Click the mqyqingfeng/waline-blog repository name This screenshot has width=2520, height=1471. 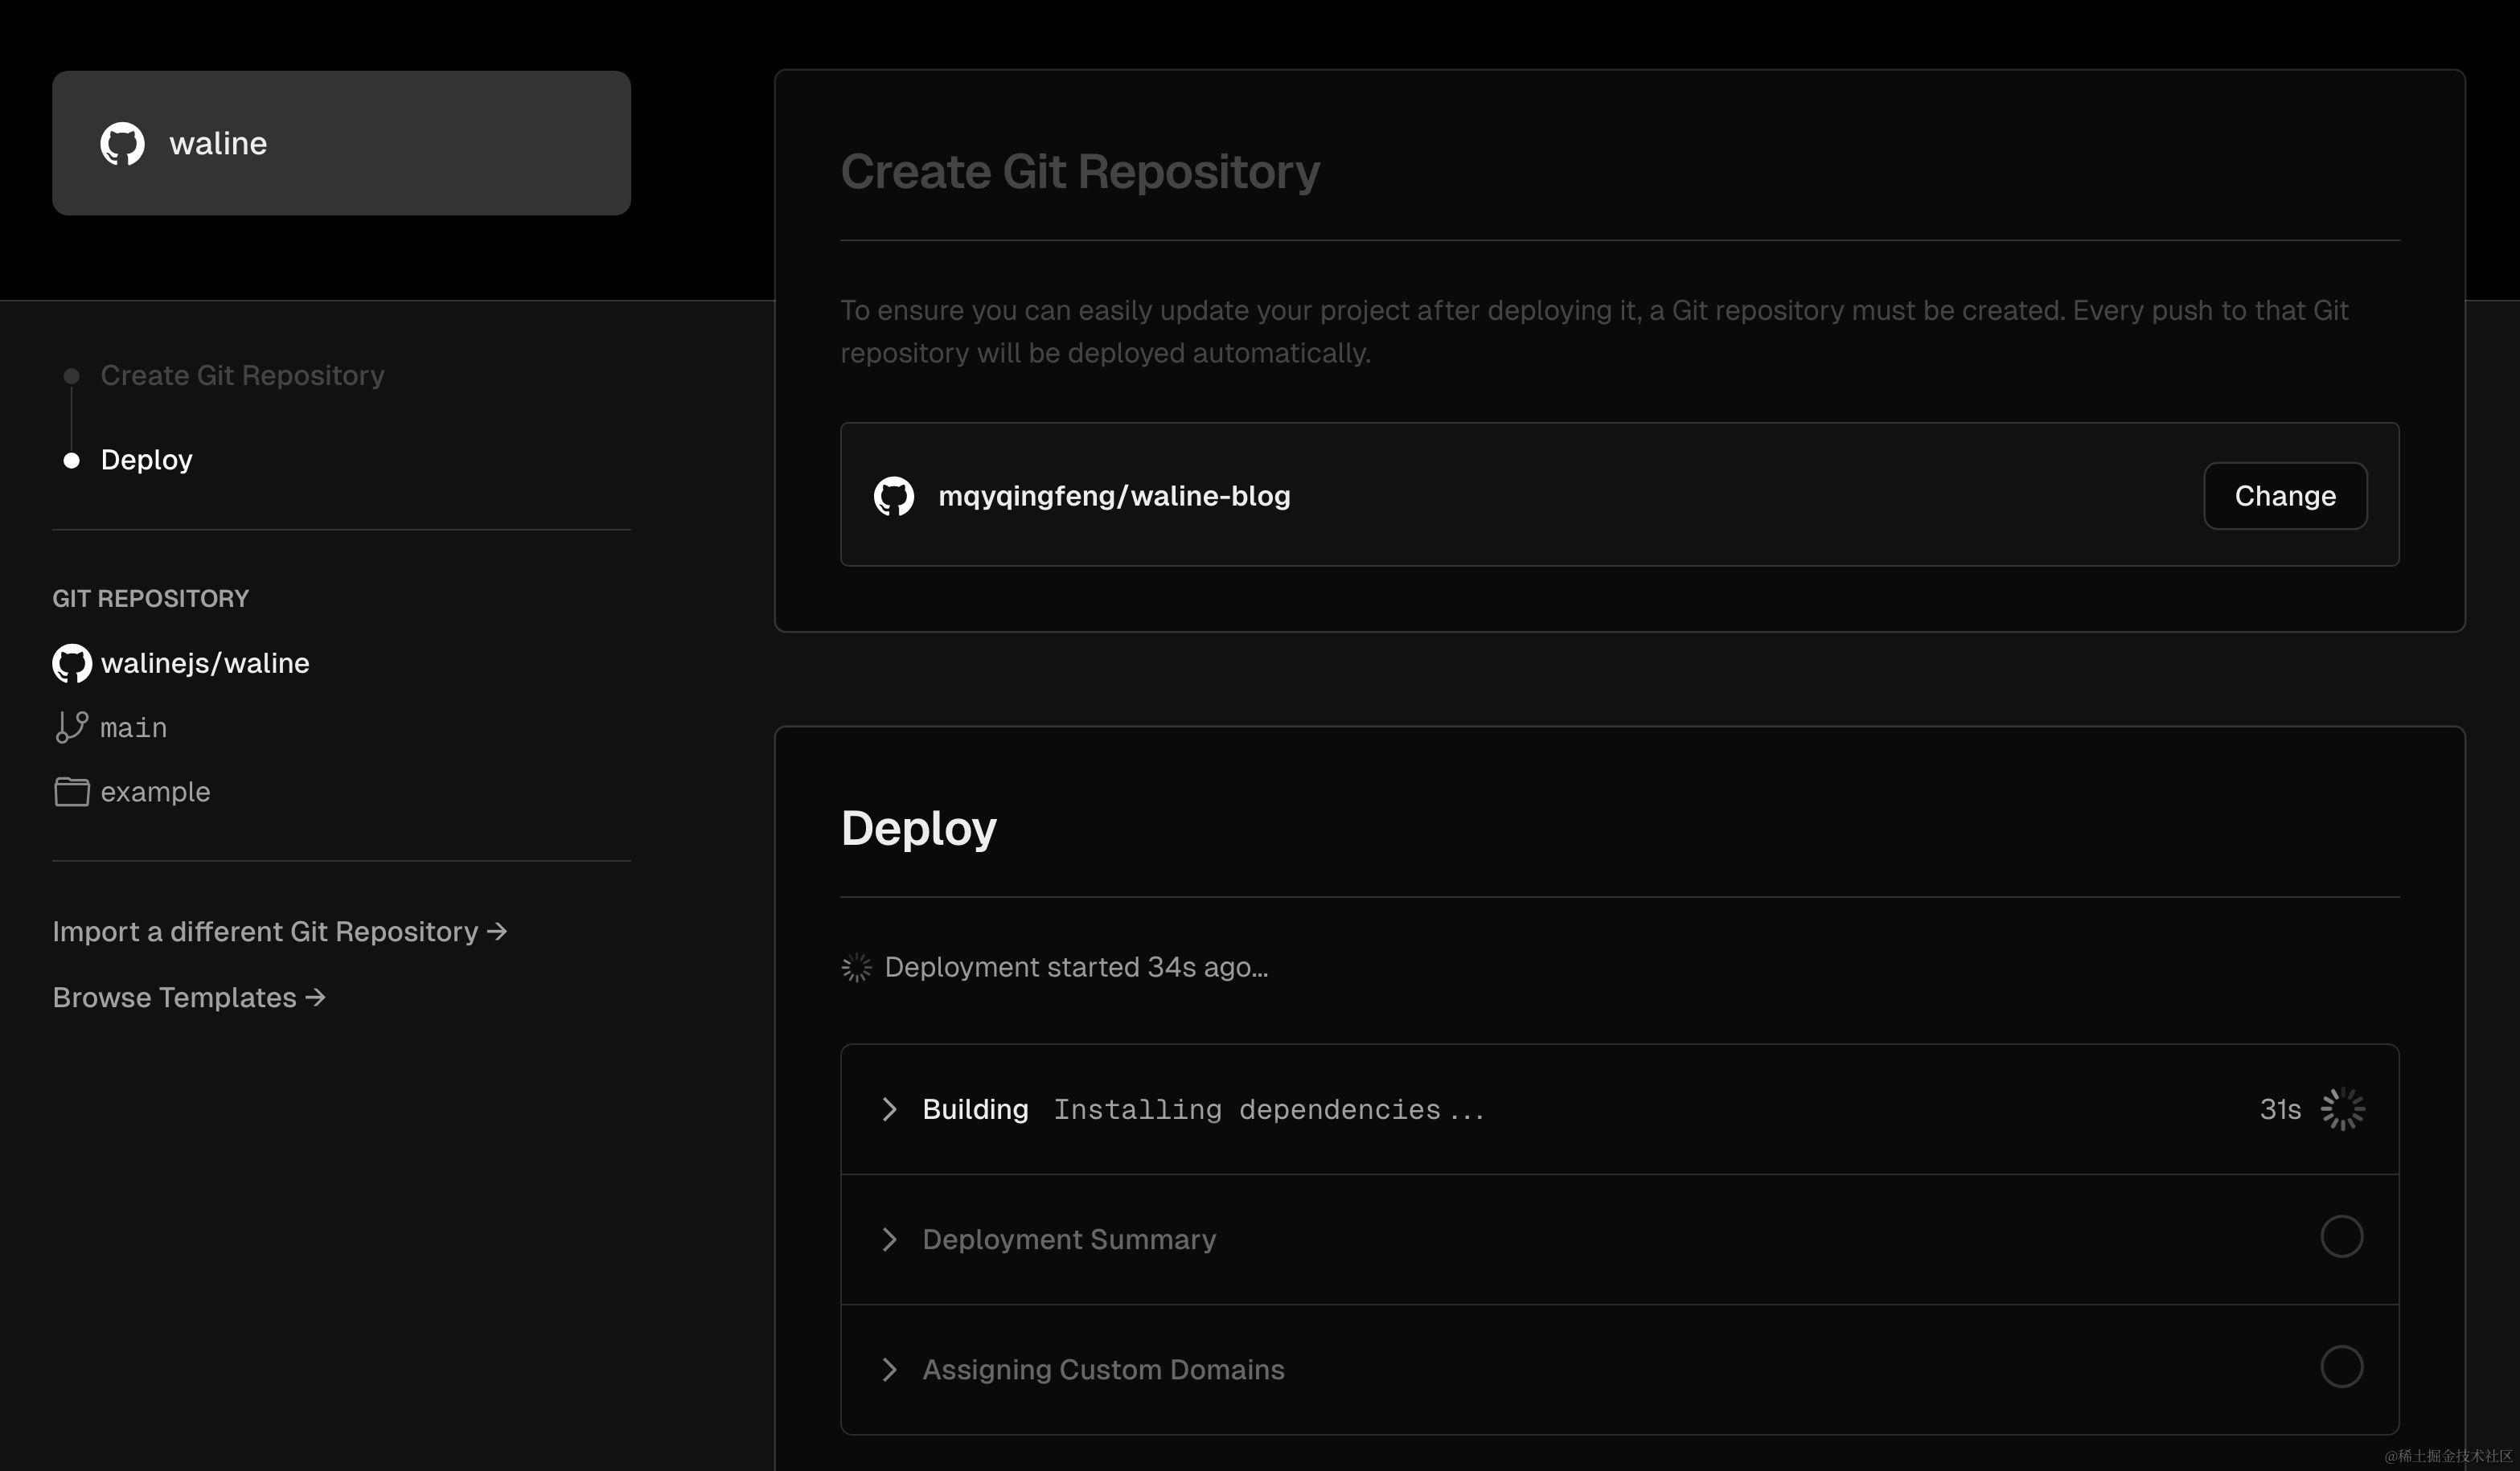point(1113,496)
